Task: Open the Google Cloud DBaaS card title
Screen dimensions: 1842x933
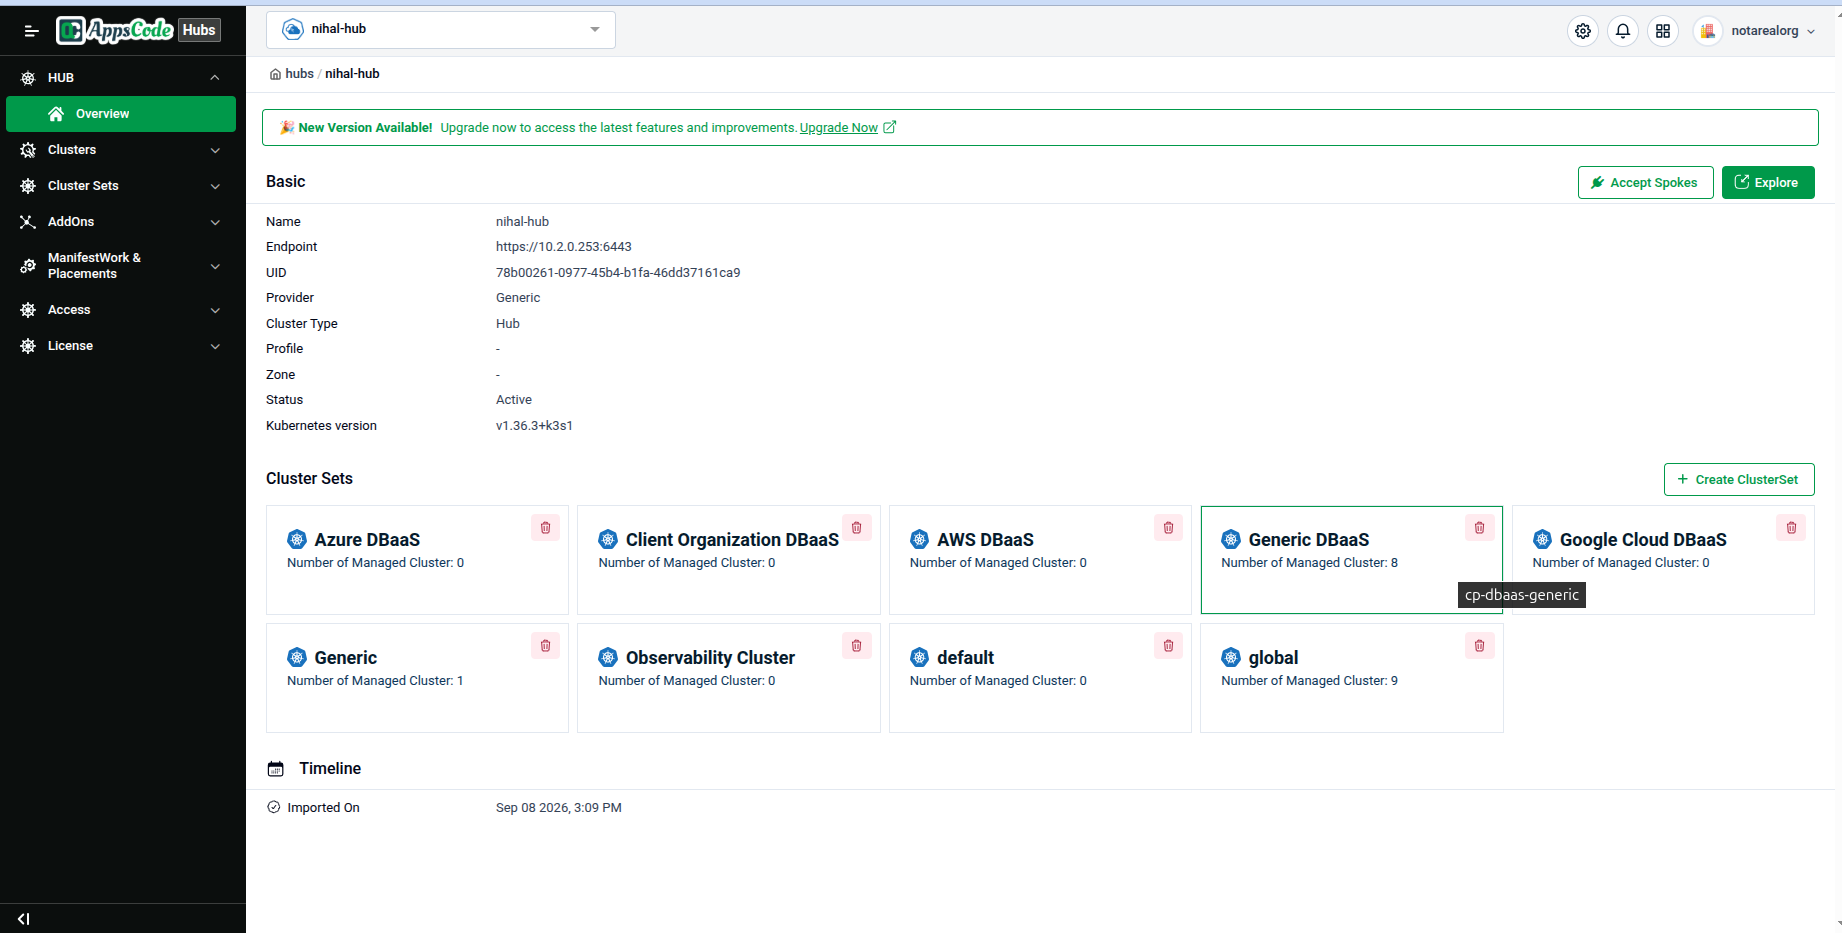Action: click(1643, 540)
